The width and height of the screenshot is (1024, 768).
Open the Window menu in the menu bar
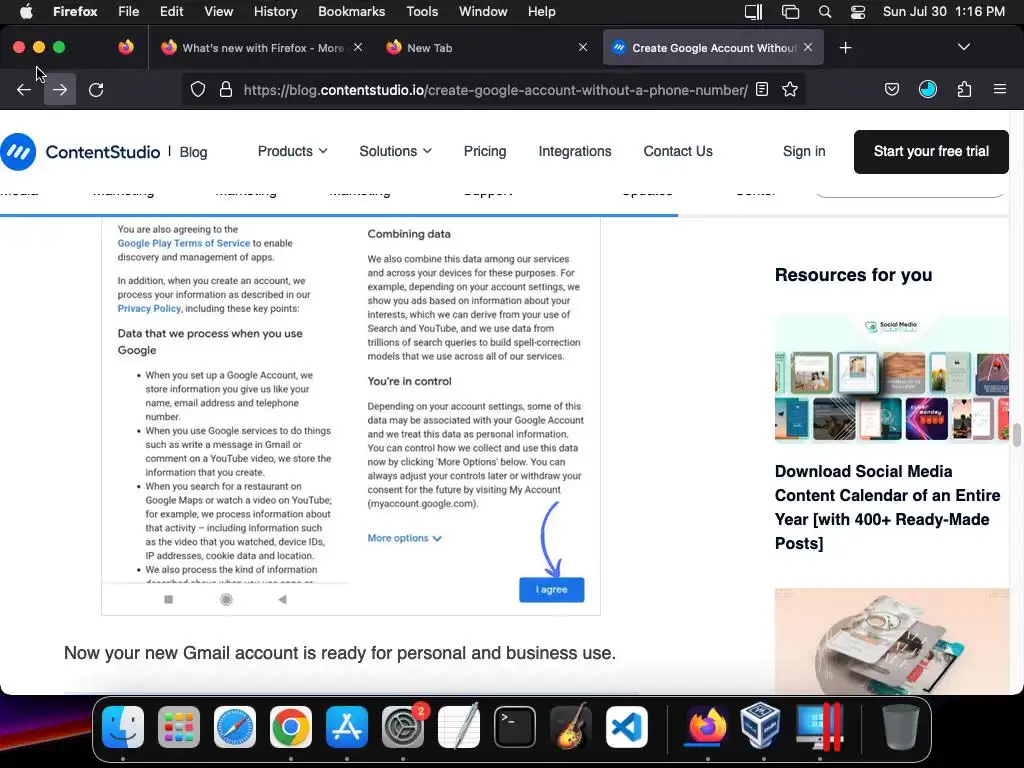[483, 11]
